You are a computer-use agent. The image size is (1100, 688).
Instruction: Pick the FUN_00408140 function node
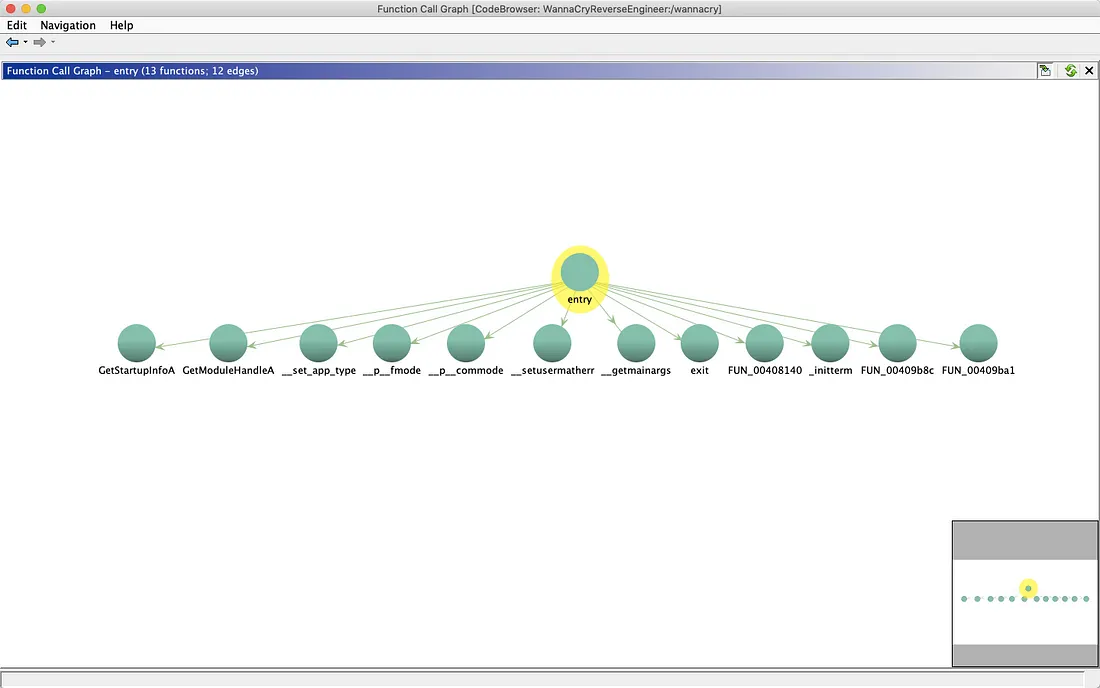(x=764, y=343)
